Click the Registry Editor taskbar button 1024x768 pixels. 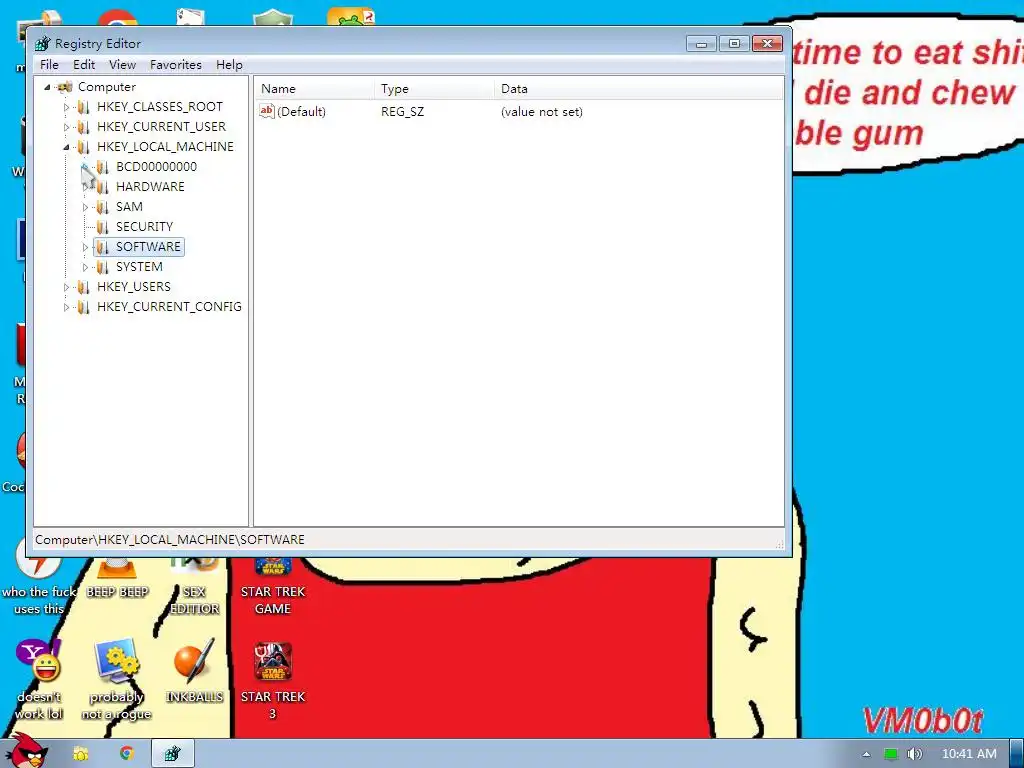coord(173,754)
